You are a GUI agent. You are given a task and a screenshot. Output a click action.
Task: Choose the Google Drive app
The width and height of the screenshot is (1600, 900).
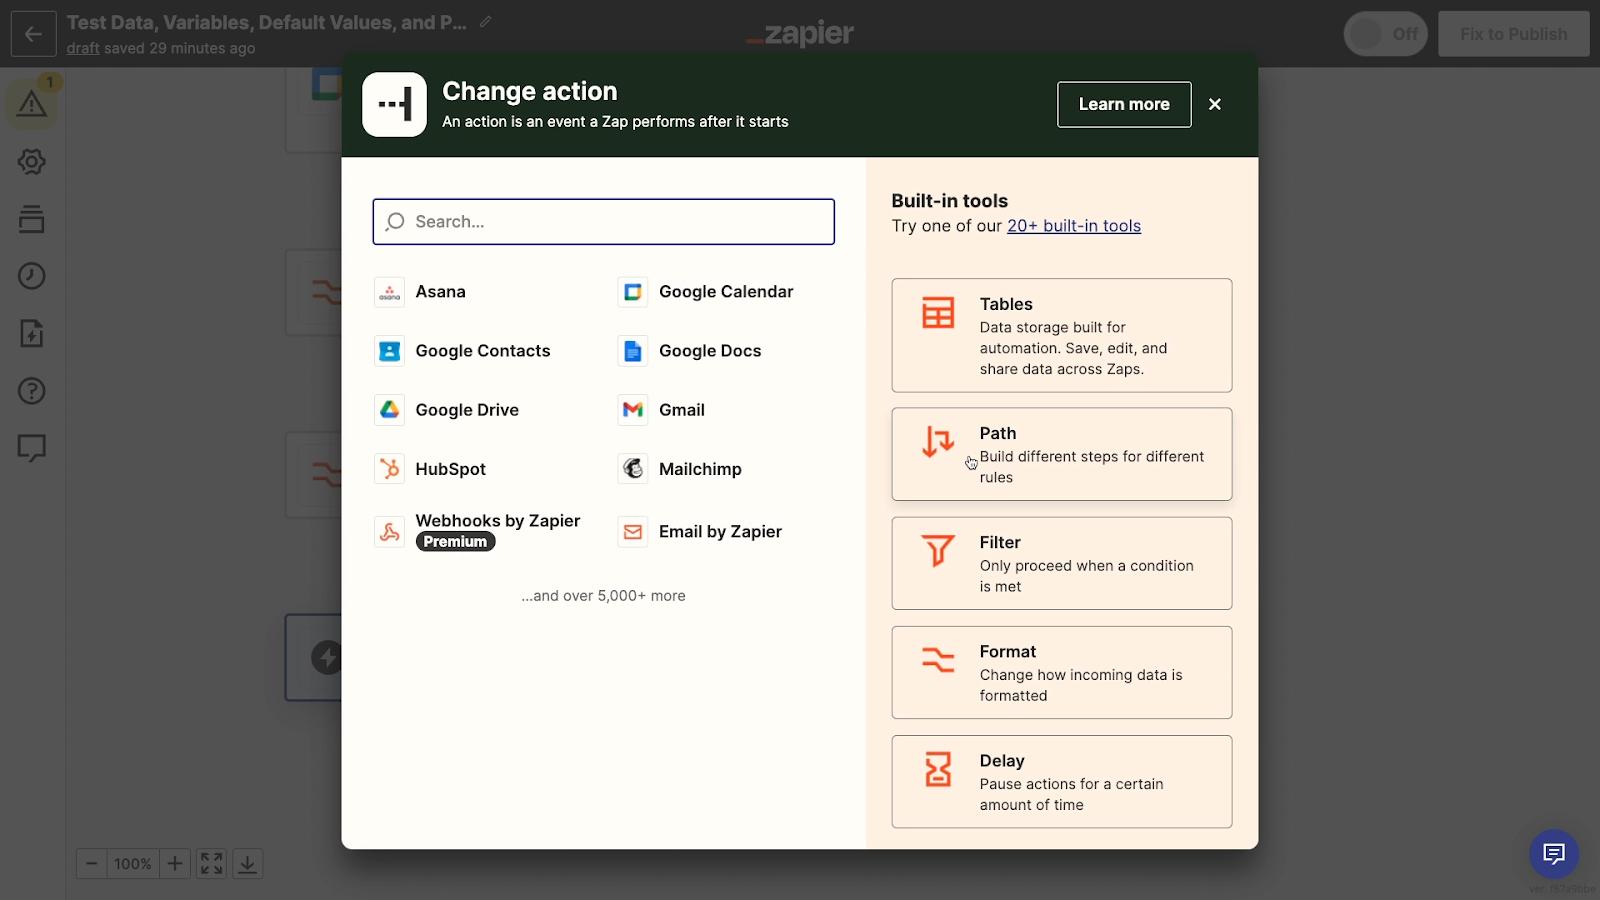(447, 410)
